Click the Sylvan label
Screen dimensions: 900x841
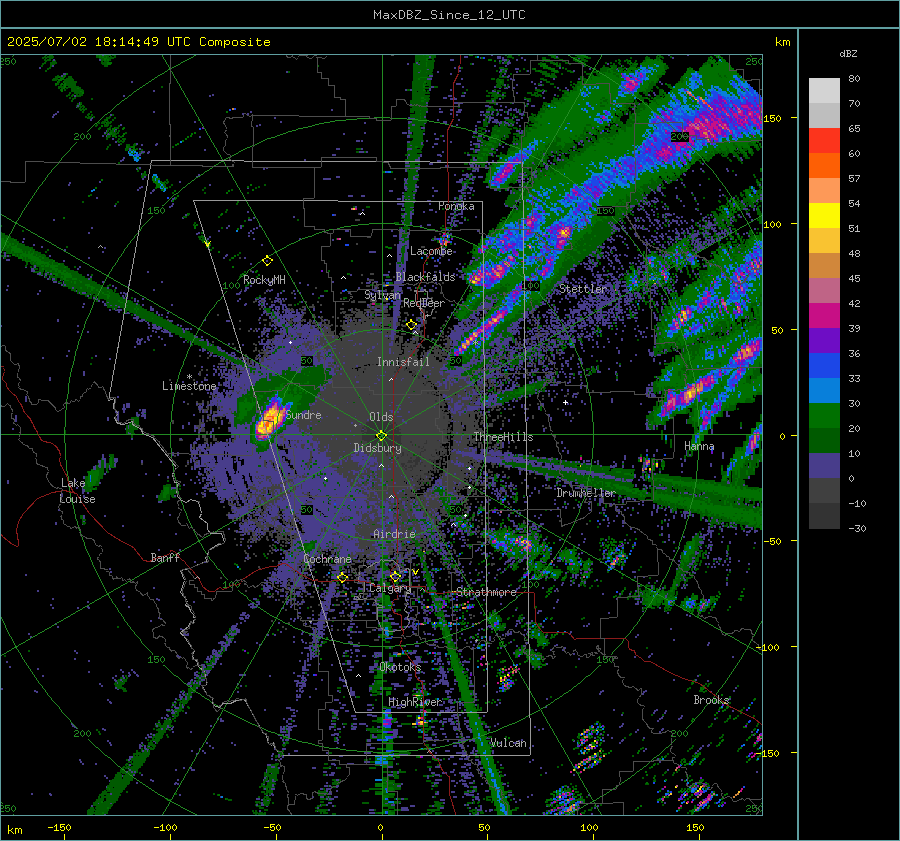coord(382,295)
